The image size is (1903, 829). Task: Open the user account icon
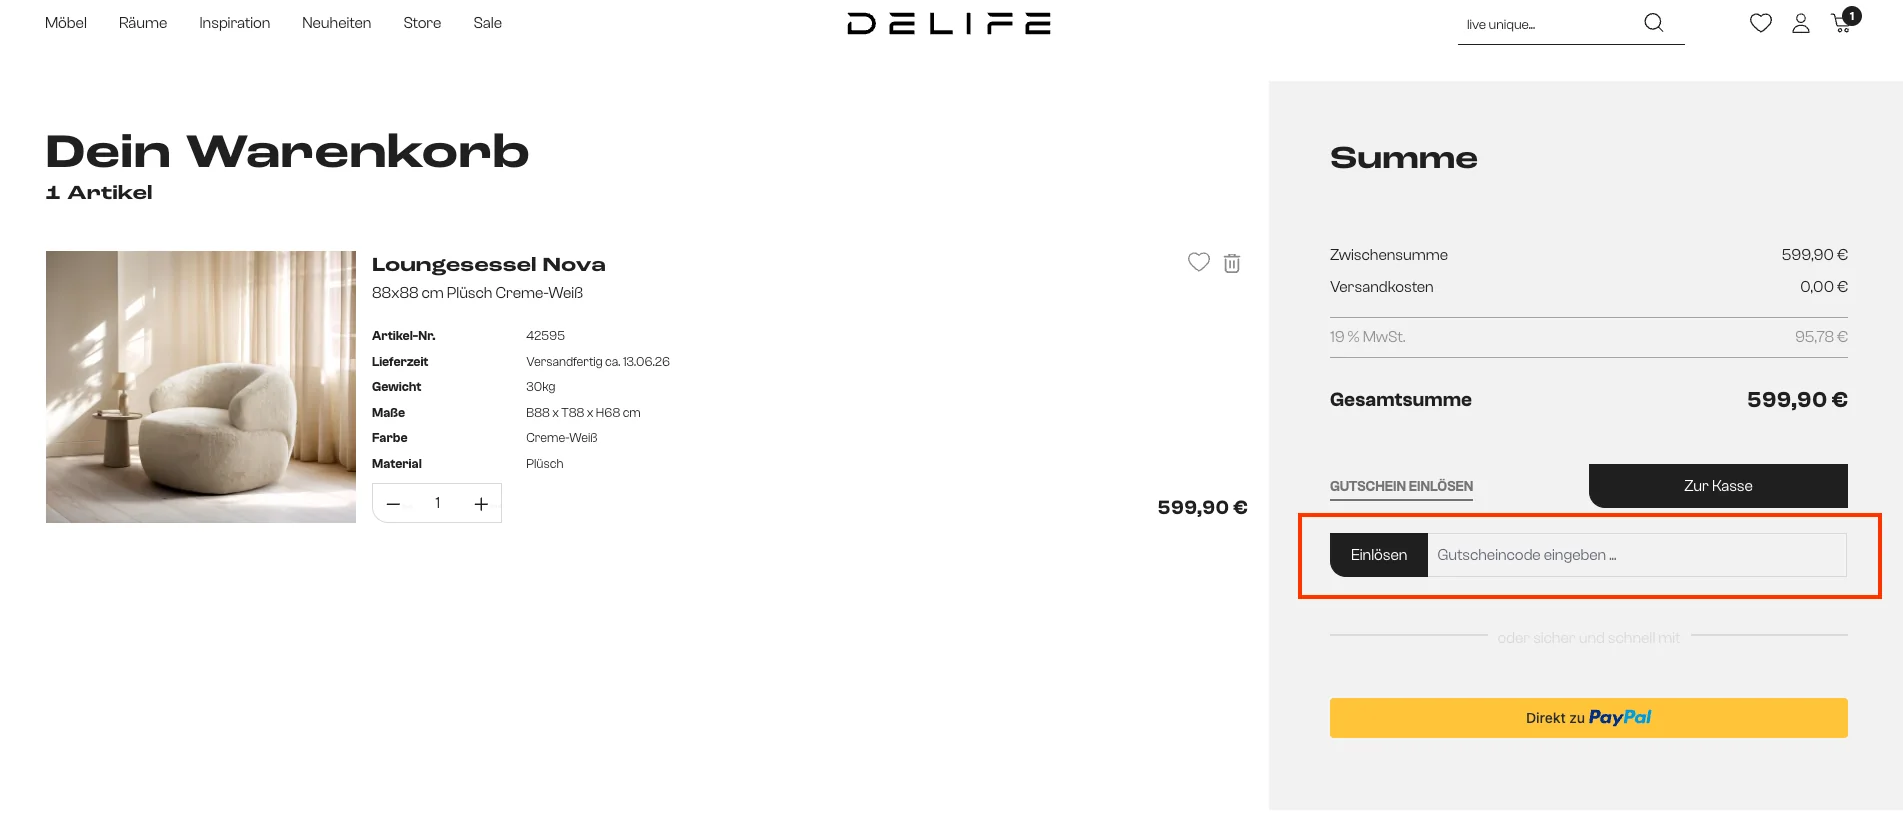click(x=1800, y=23)
